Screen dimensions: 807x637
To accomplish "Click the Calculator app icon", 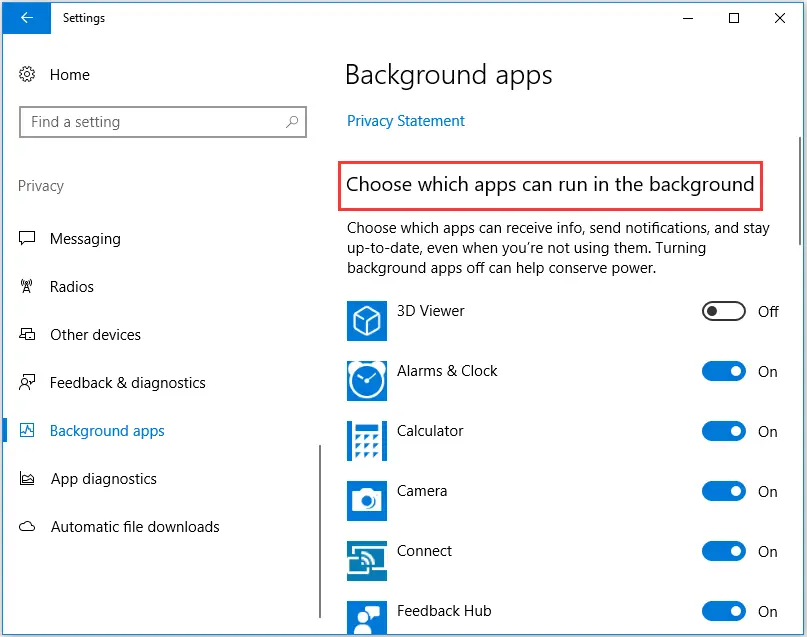I will tap(366, 441).
